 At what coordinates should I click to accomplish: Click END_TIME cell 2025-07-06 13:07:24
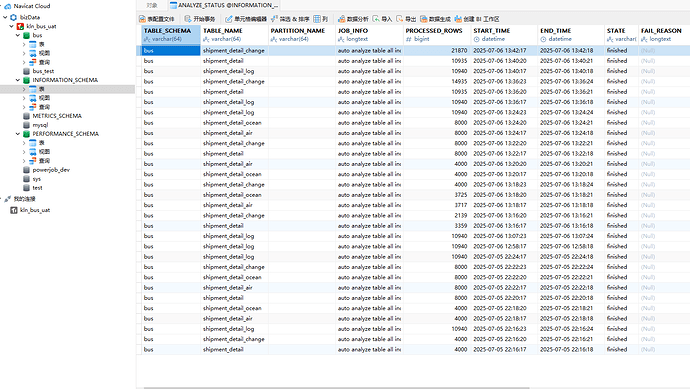(x=571, y=236)
